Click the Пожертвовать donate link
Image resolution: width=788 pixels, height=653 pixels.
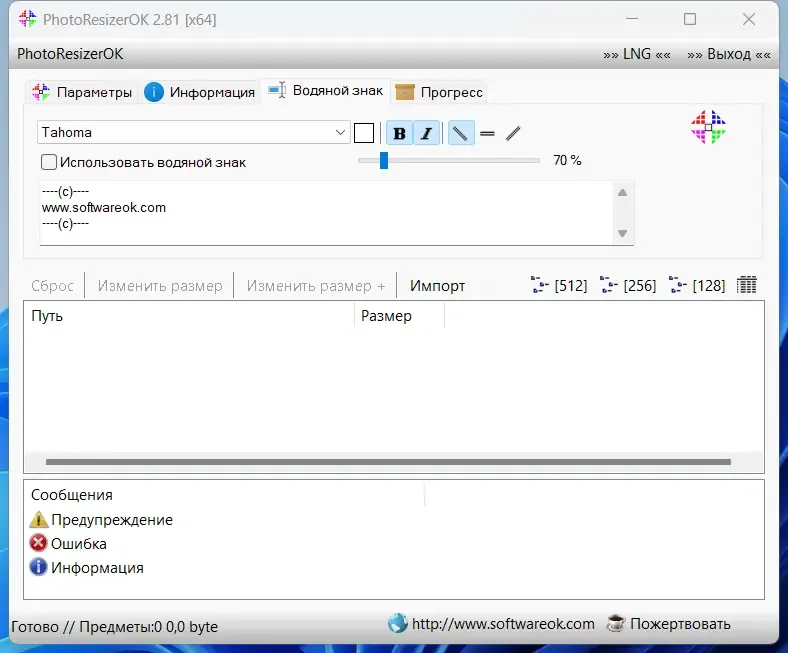(680, 624)
